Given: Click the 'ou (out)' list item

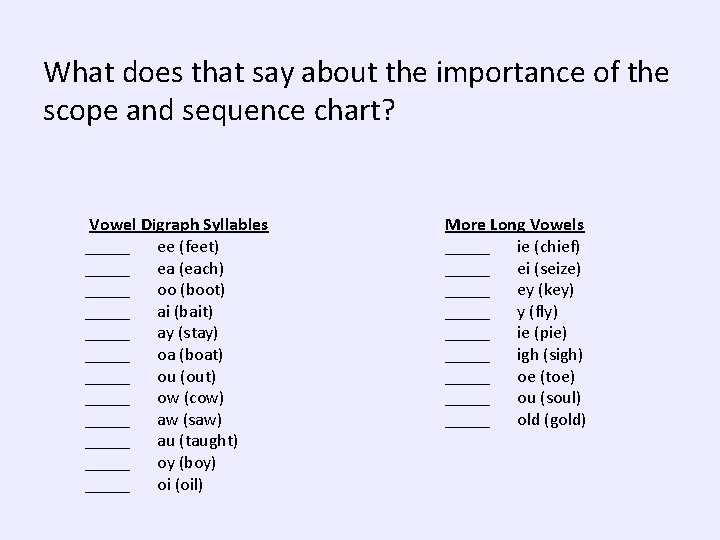Looking at the screenshot, I should [186, 377].
